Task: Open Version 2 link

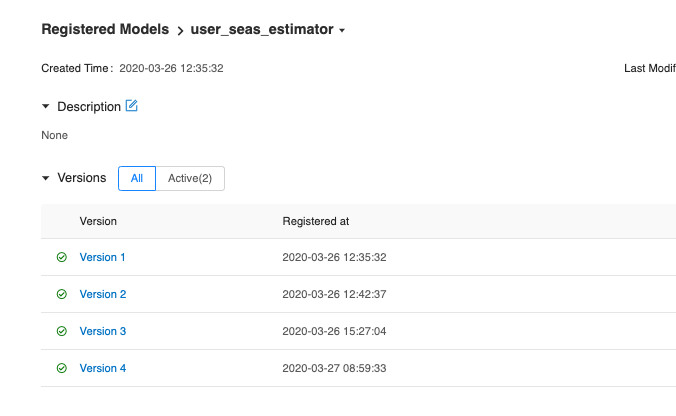Action: click(x=103, y=294)
